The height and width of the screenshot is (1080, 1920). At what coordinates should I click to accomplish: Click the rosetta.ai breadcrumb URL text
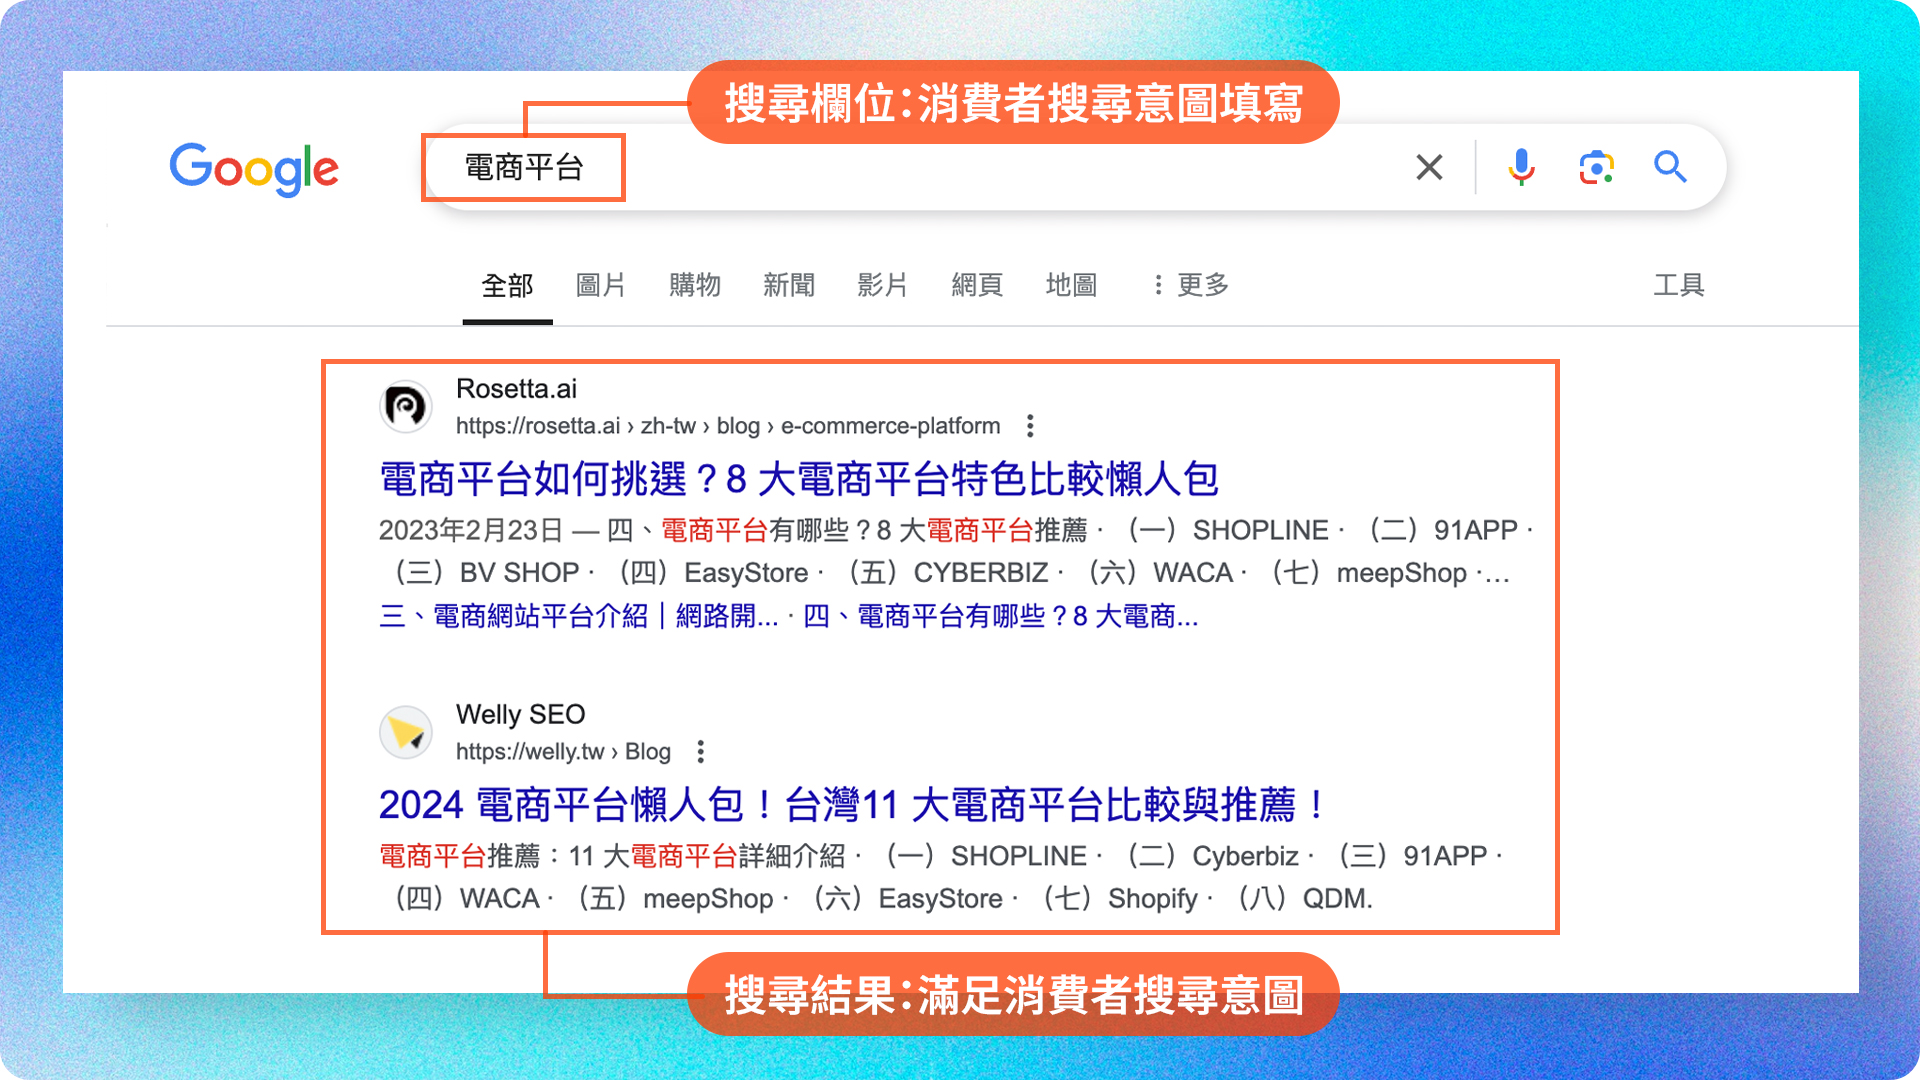[x=728, y=426]
